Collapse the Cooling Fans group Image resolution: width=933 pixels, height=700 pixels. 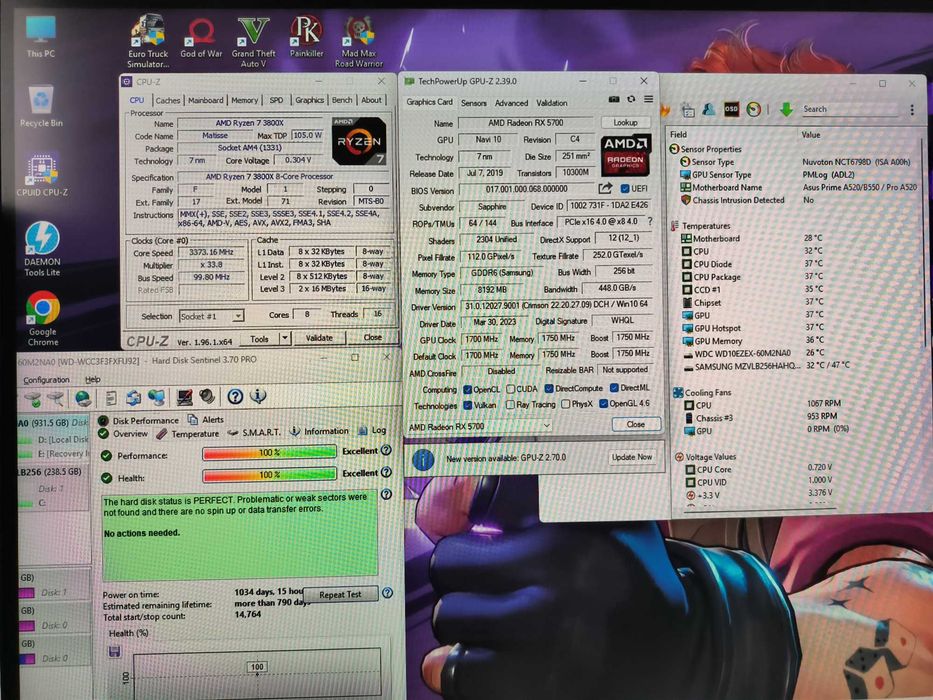[678, 392]
